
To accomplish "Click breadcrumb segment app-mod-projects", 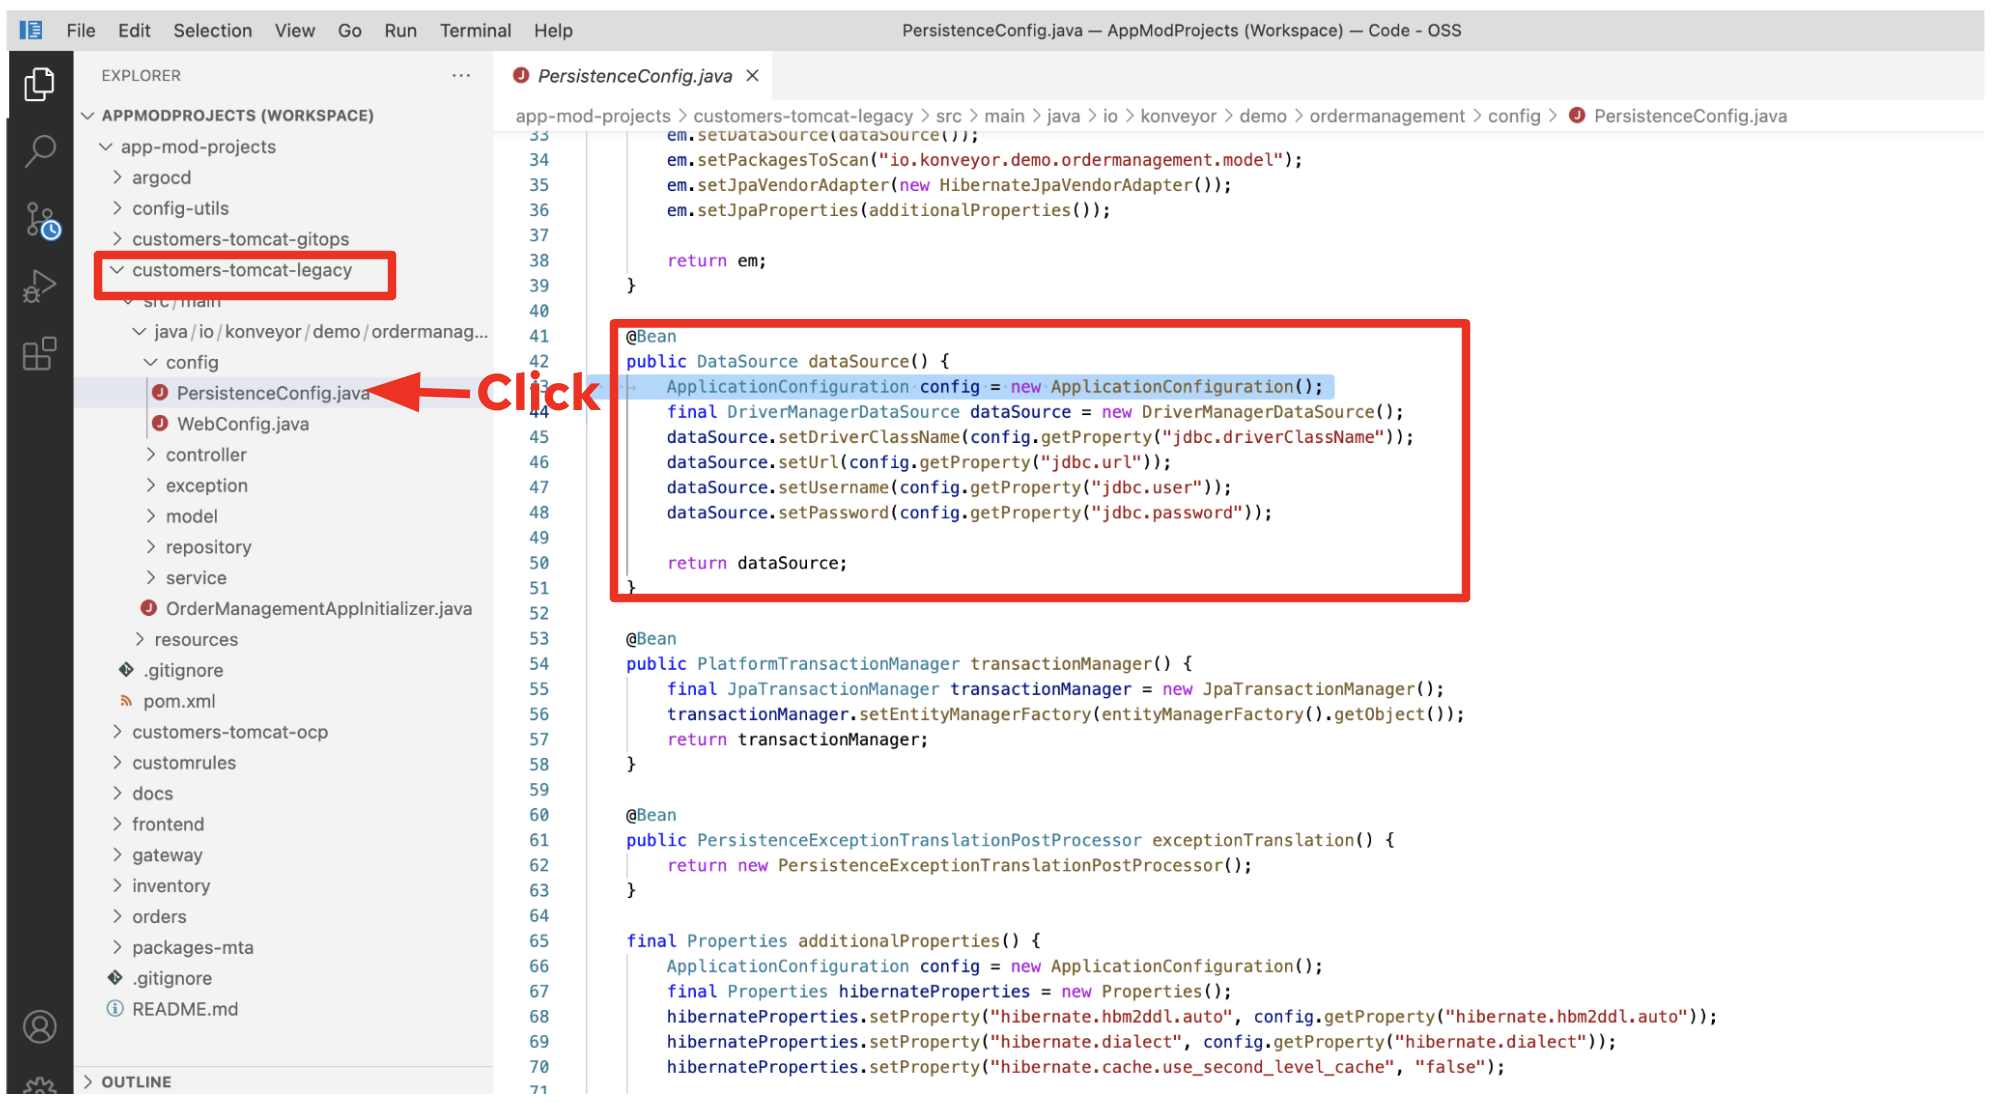I will pyautogui.click(x=593, y=116).
